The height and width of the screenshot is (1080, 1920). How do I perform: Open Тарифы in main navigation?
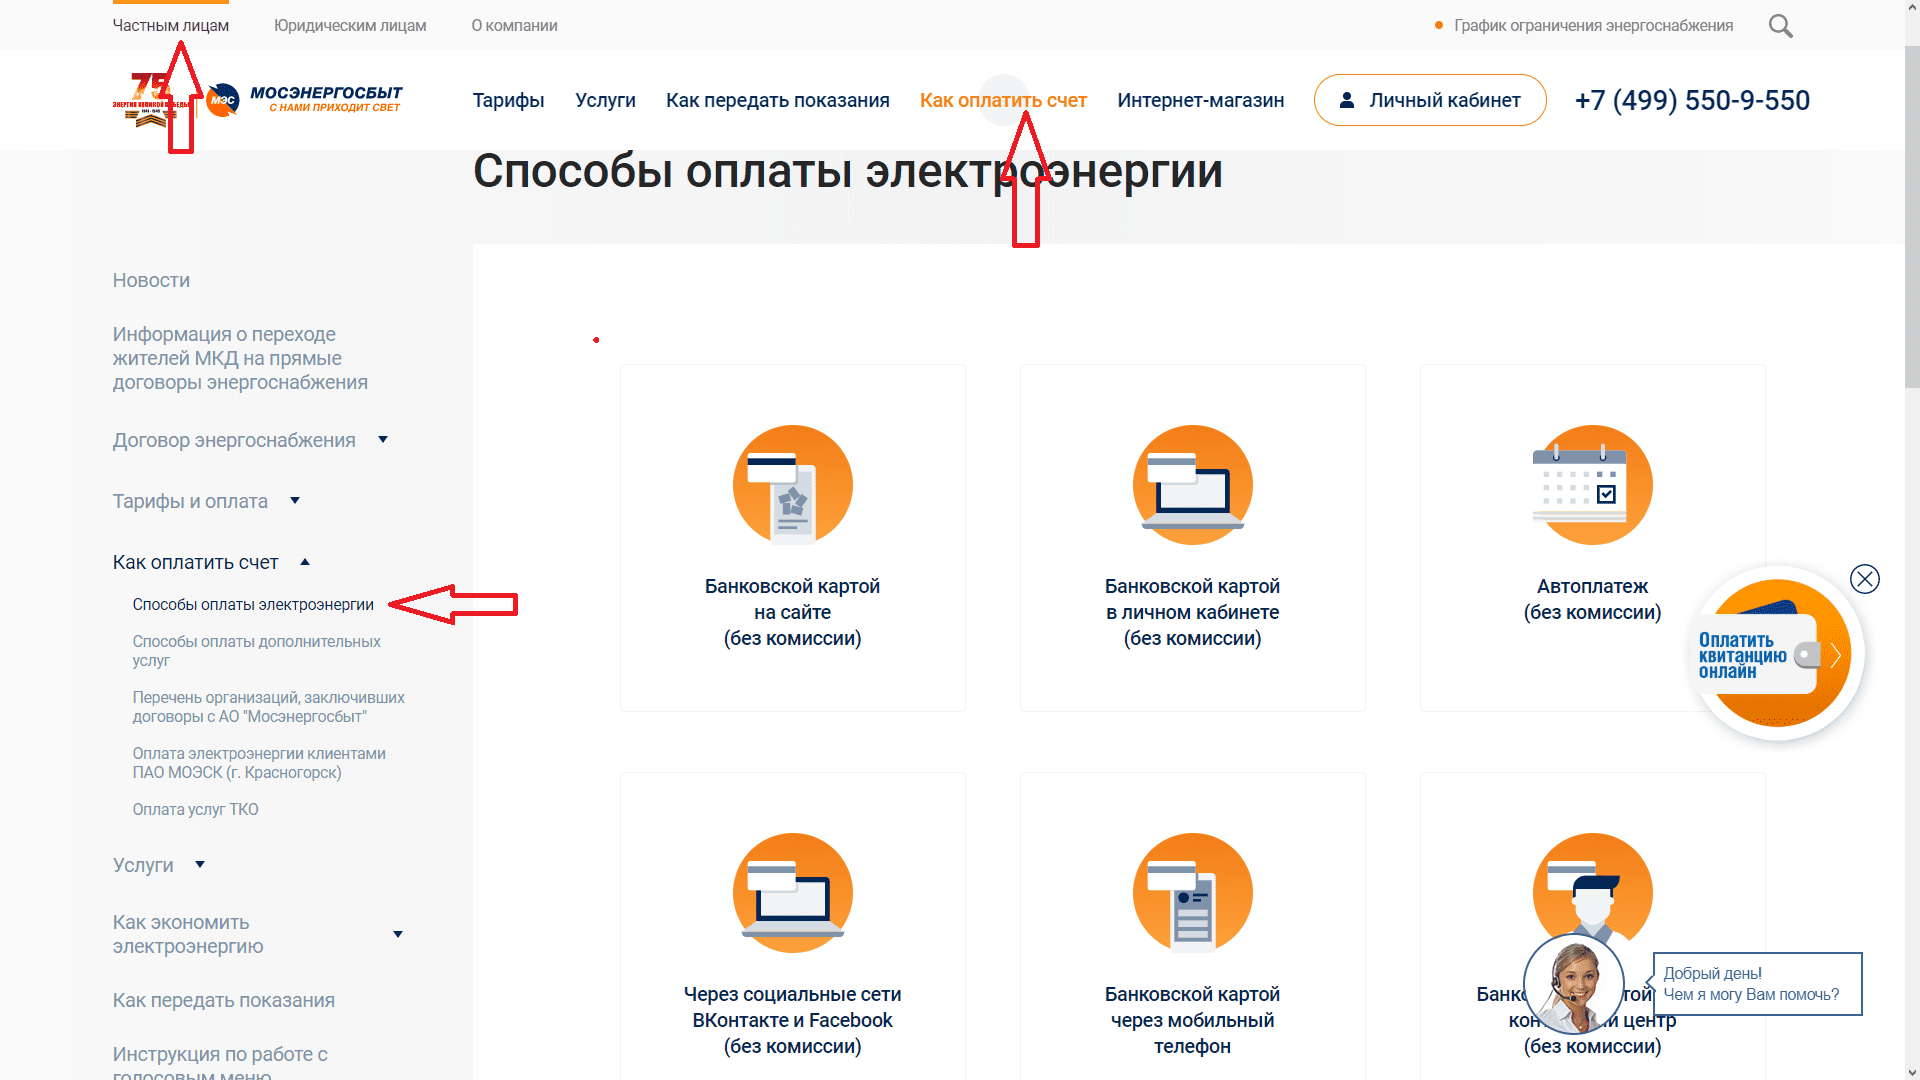[508, 100]
